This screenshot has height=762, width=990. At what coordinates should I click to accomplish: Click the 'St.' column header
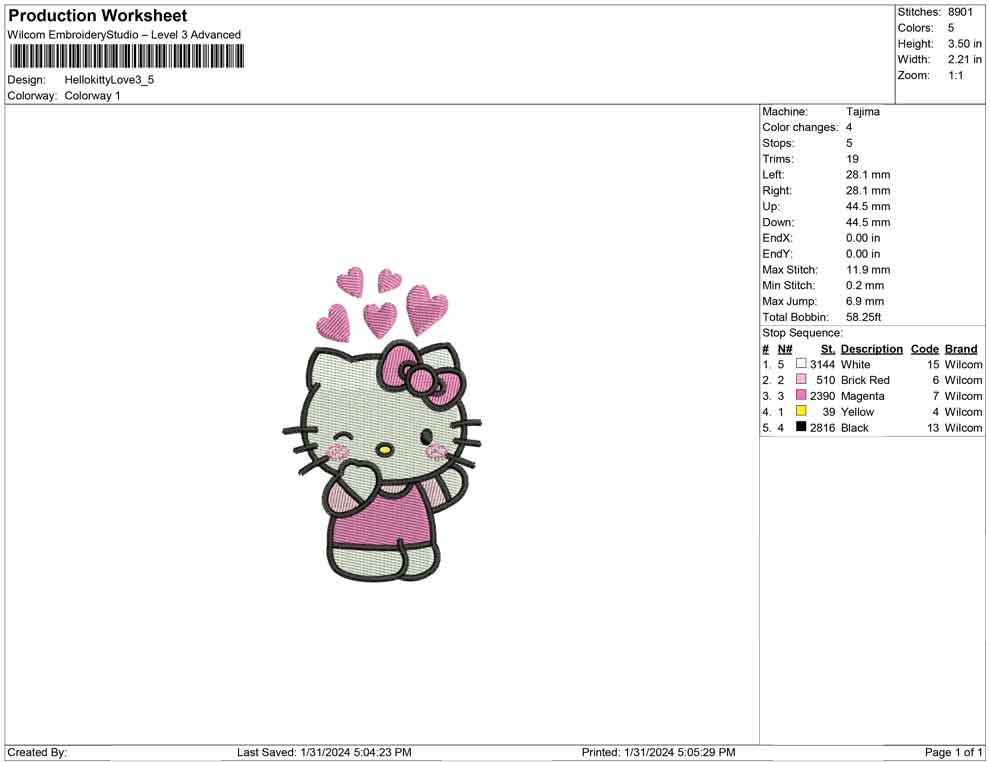(x=828, y=349)
